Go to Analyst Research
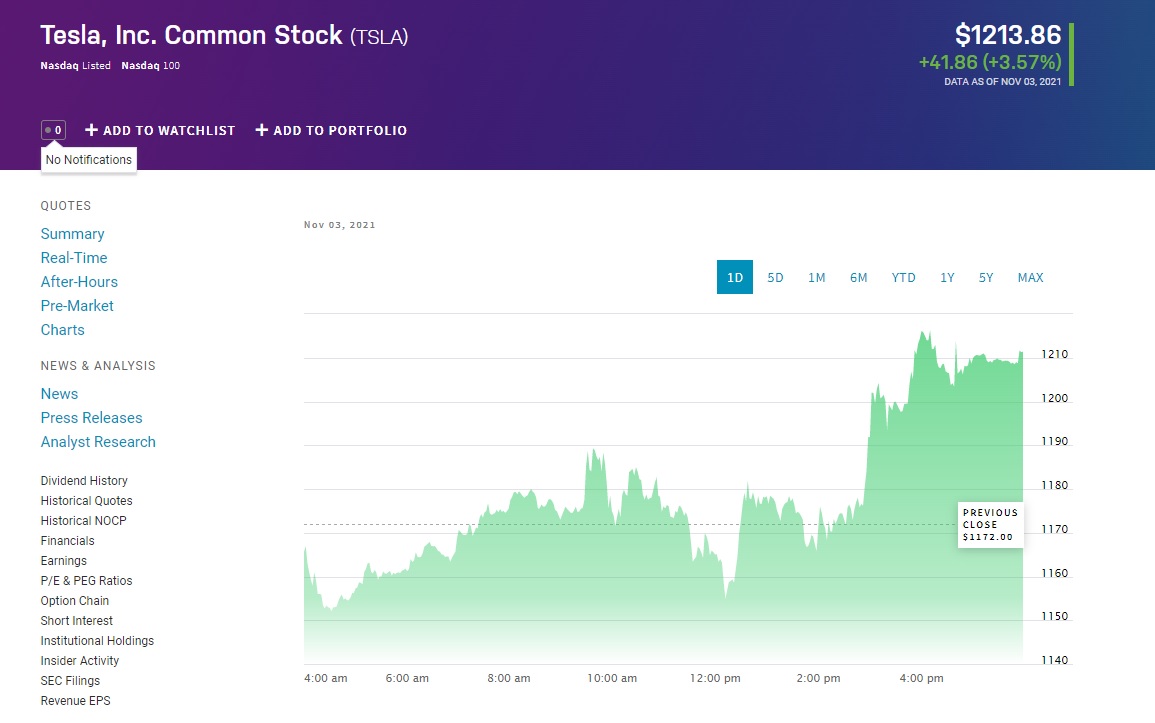This screenshot has width=1155, height=723. coord(98,442)
